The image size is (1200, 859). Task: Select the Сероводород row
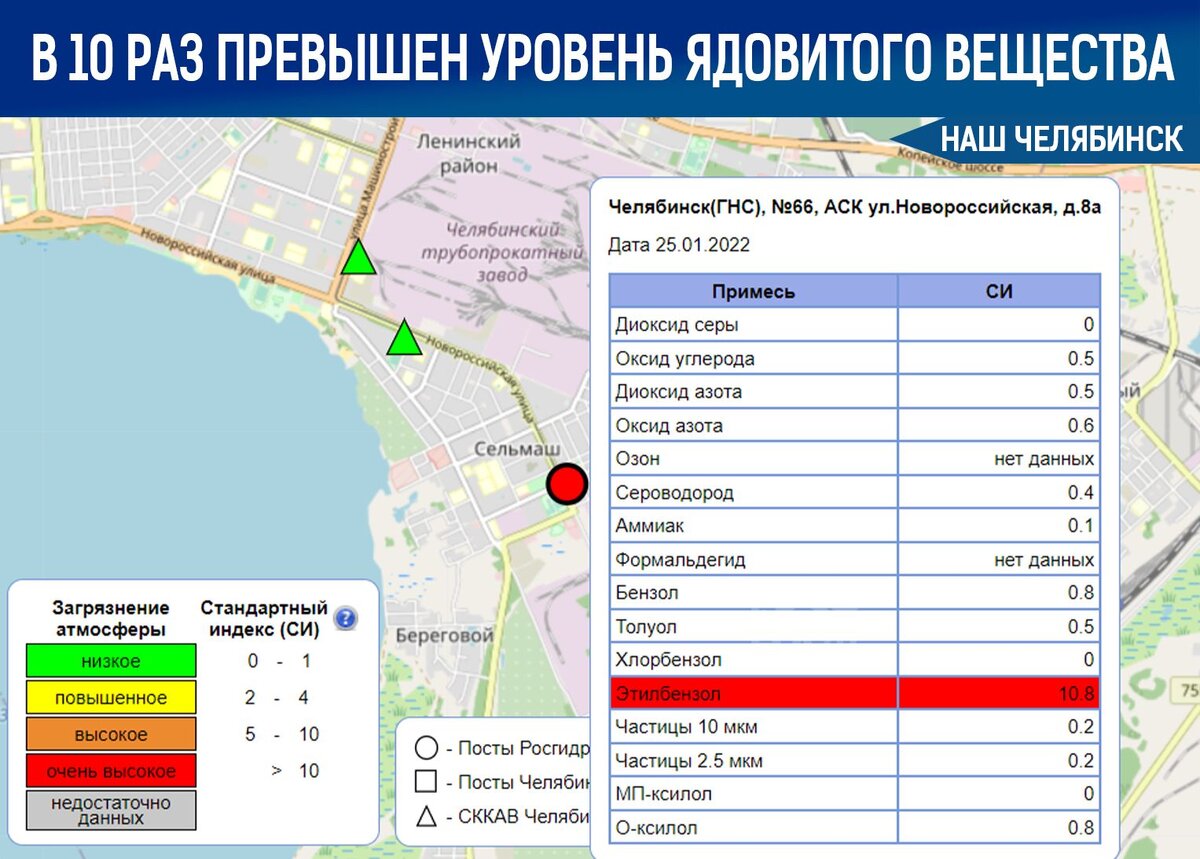coord(855,492)
